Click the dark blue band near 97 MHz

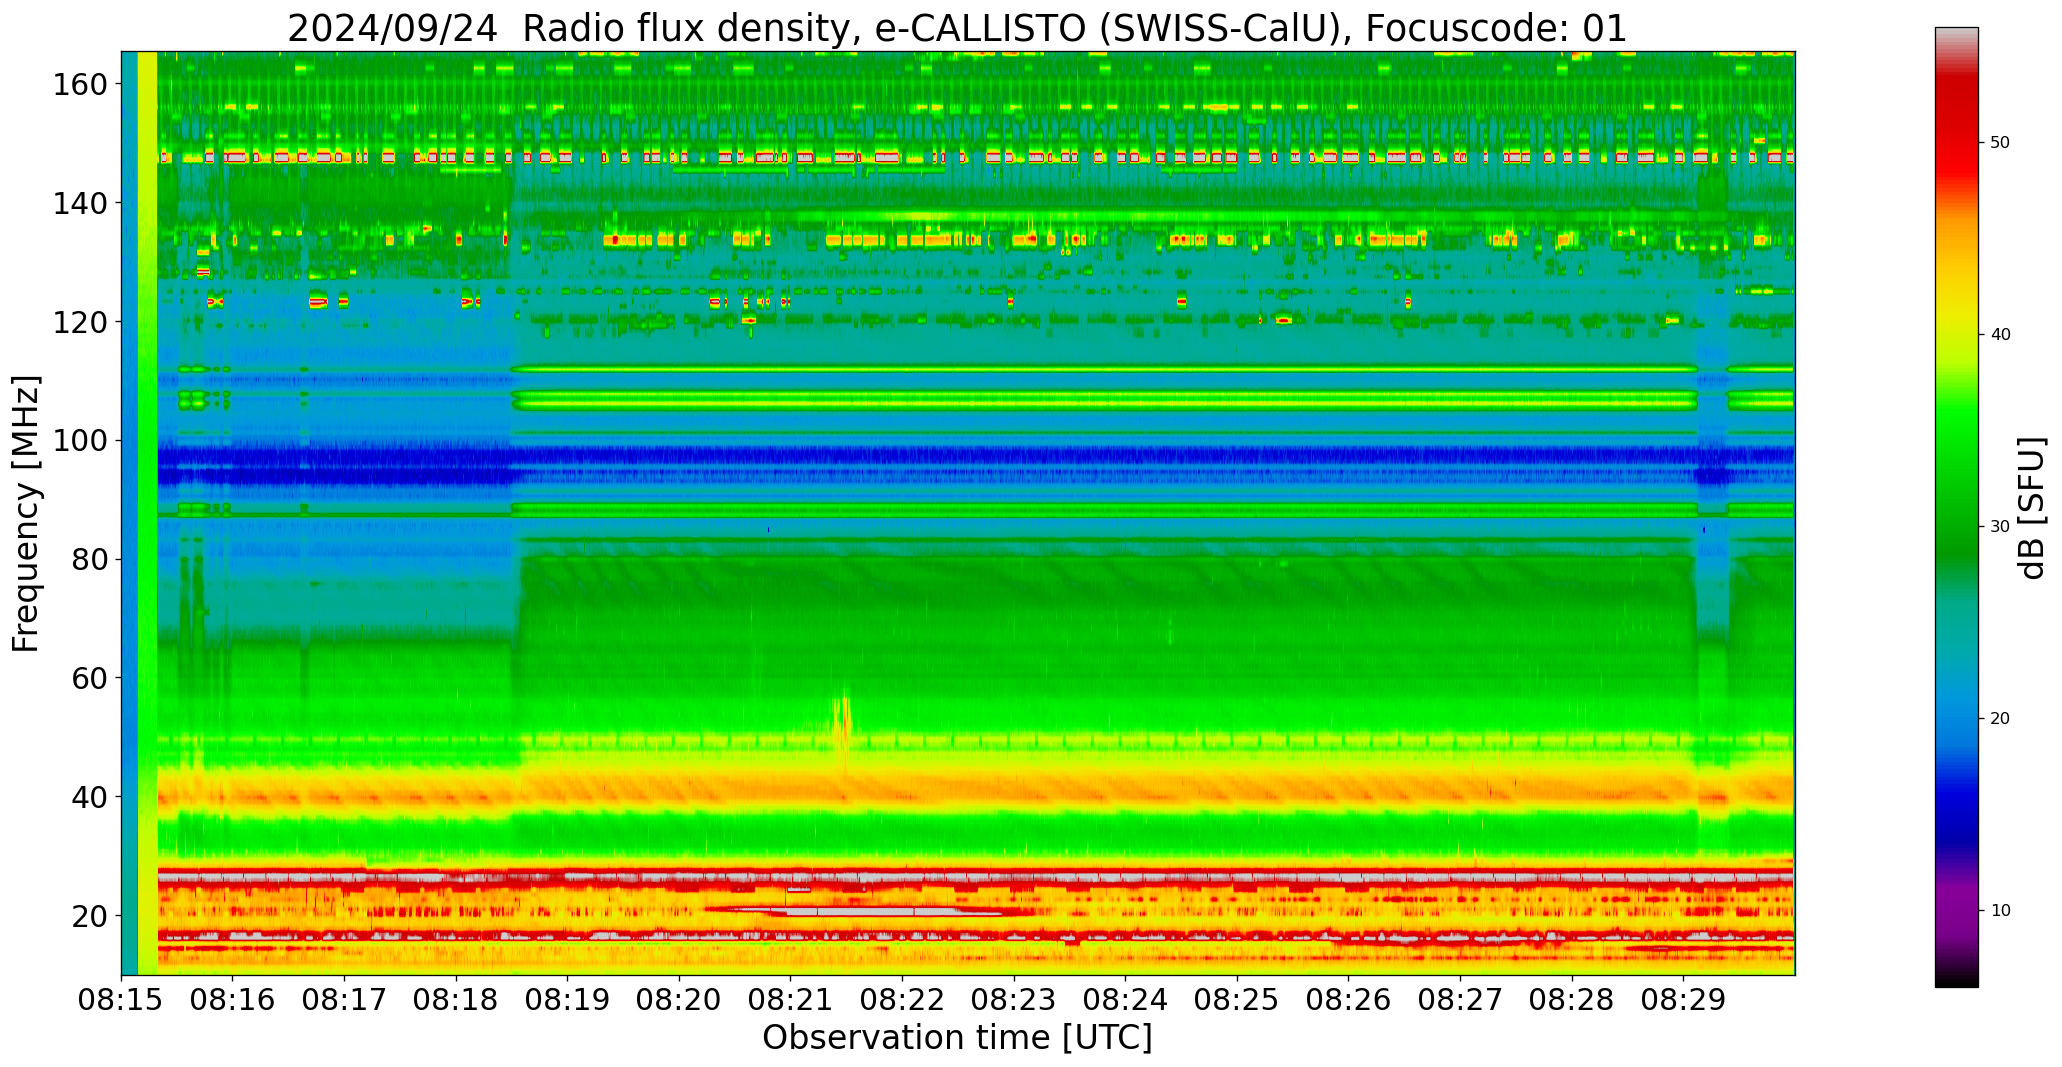point(975,458)
